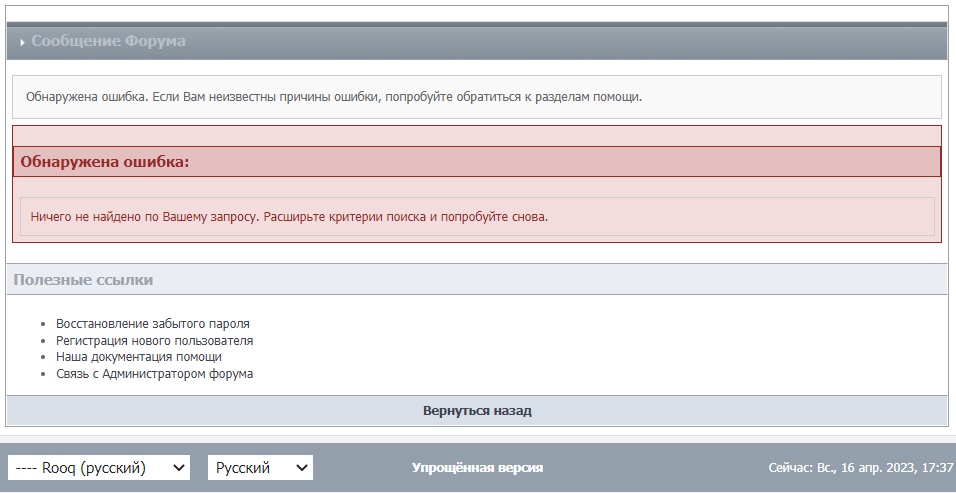The height and width of the screenshot is (493, 956).
Task: Click the red Обнаружена ошибка: heading
Action: coord(105,162)
